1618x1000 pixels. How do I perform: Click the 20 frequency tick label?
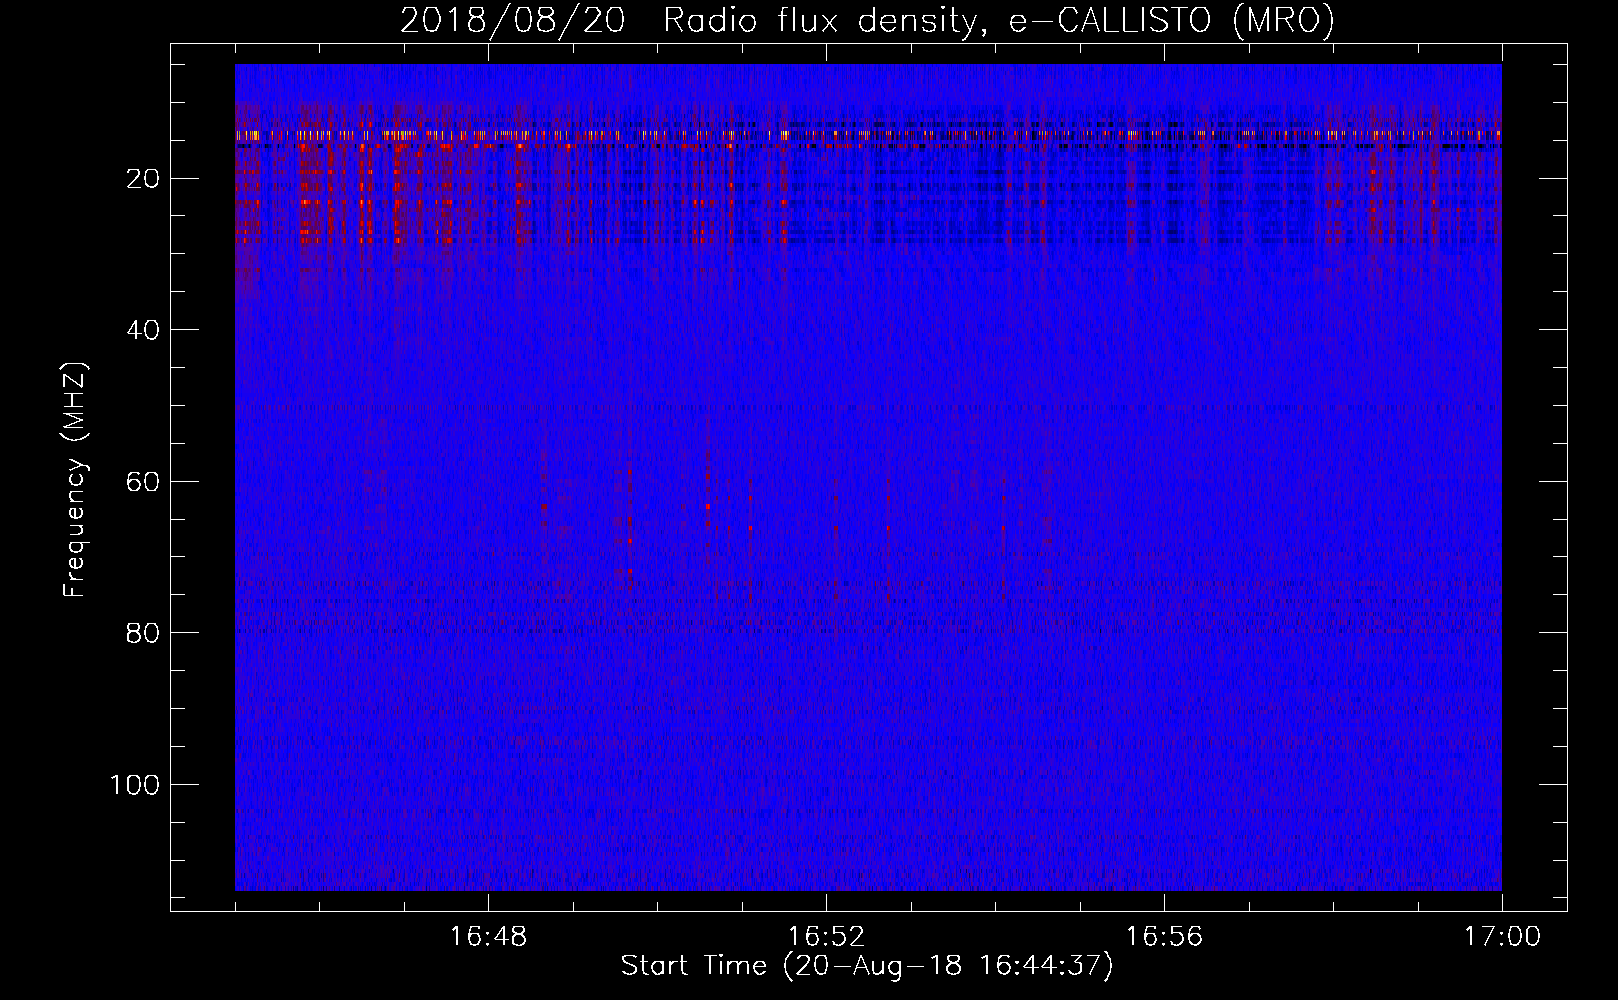coord(143,179)
